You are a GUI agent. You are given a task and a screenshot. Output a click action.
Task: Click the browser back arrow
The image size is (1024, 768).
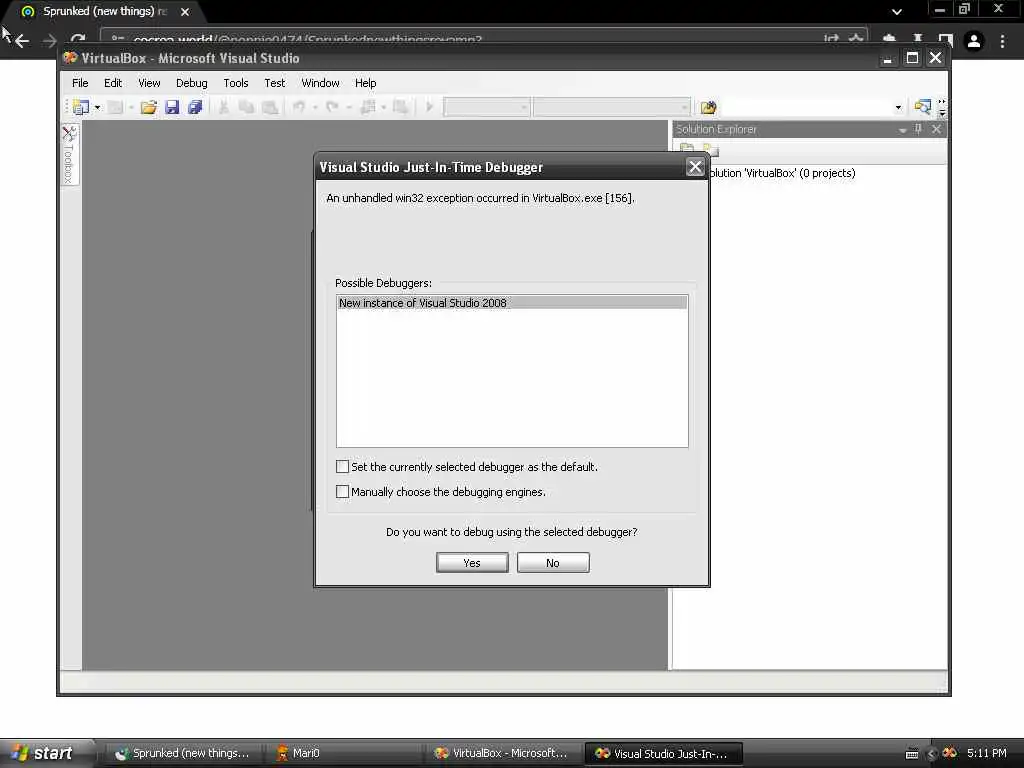click(22, 41)
